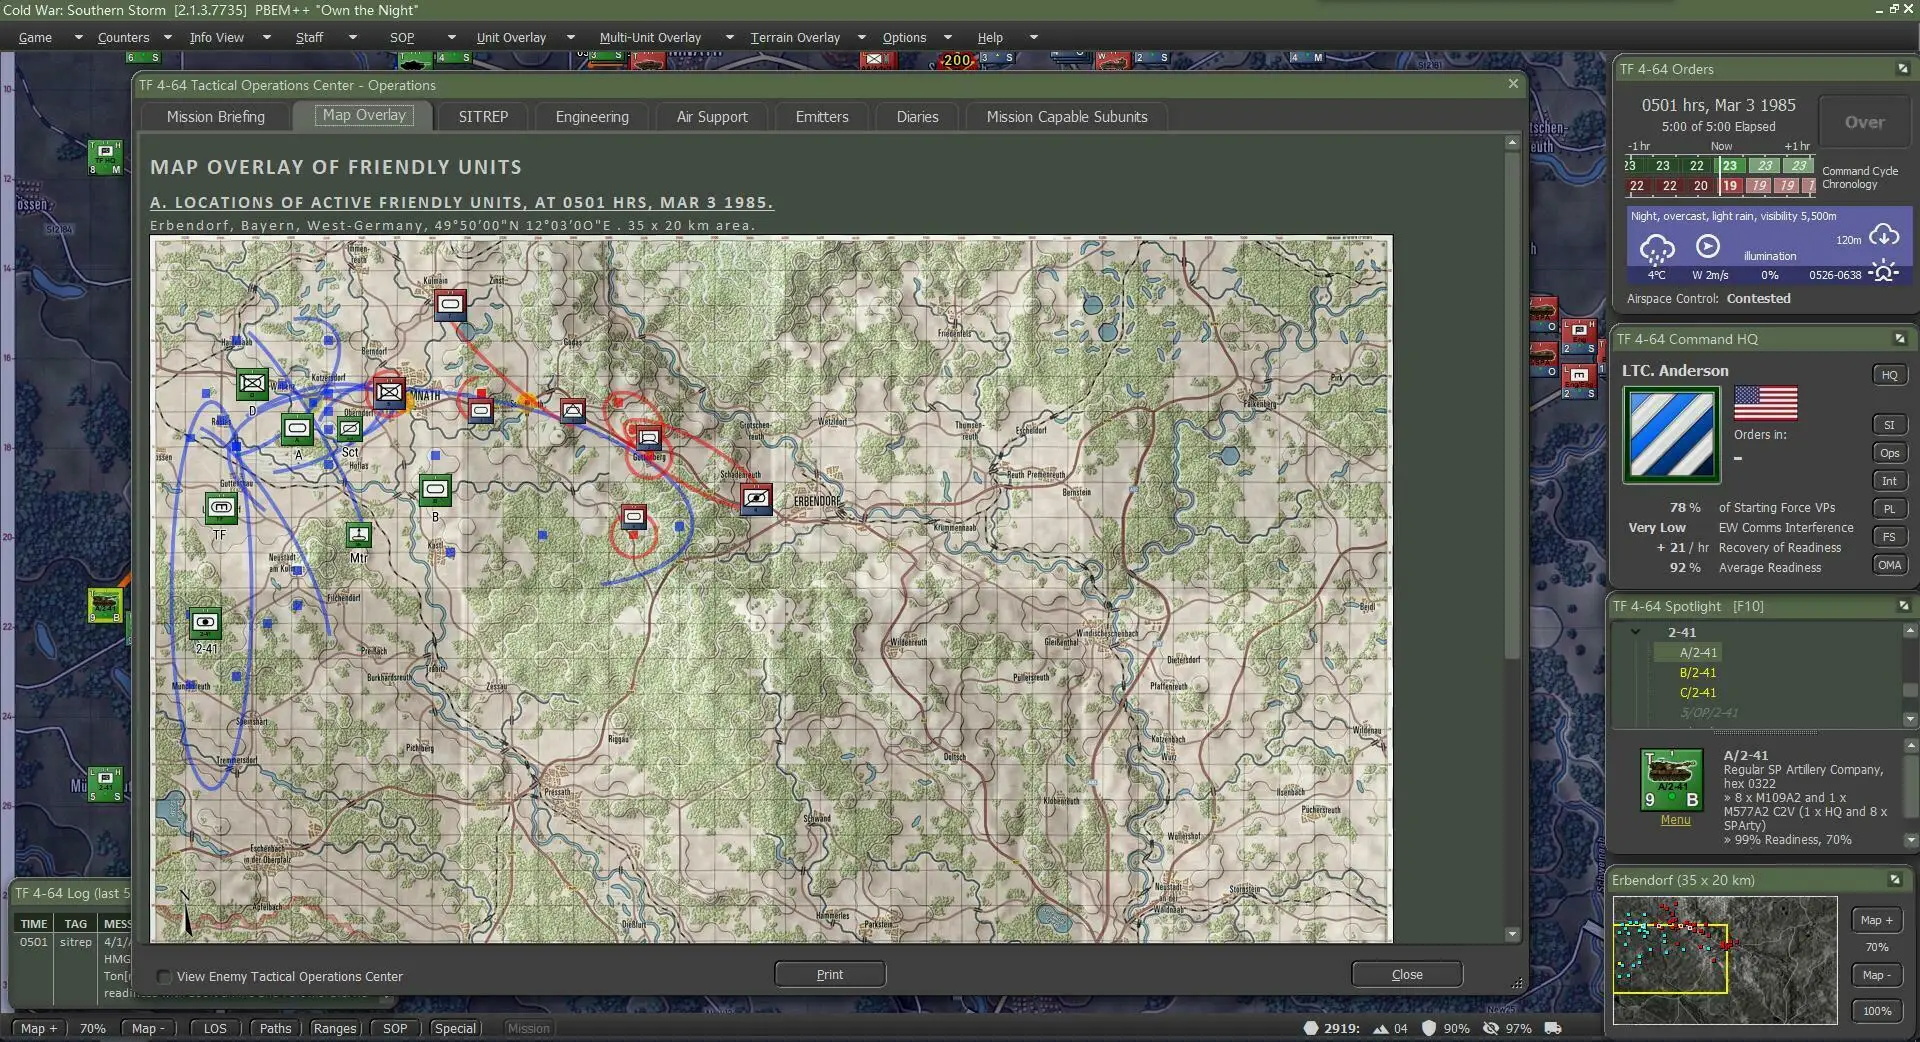Click the Erbendorf minimap thumbnail
This screenshot has width=1920, height=1042.
(x=1725, y=960)
